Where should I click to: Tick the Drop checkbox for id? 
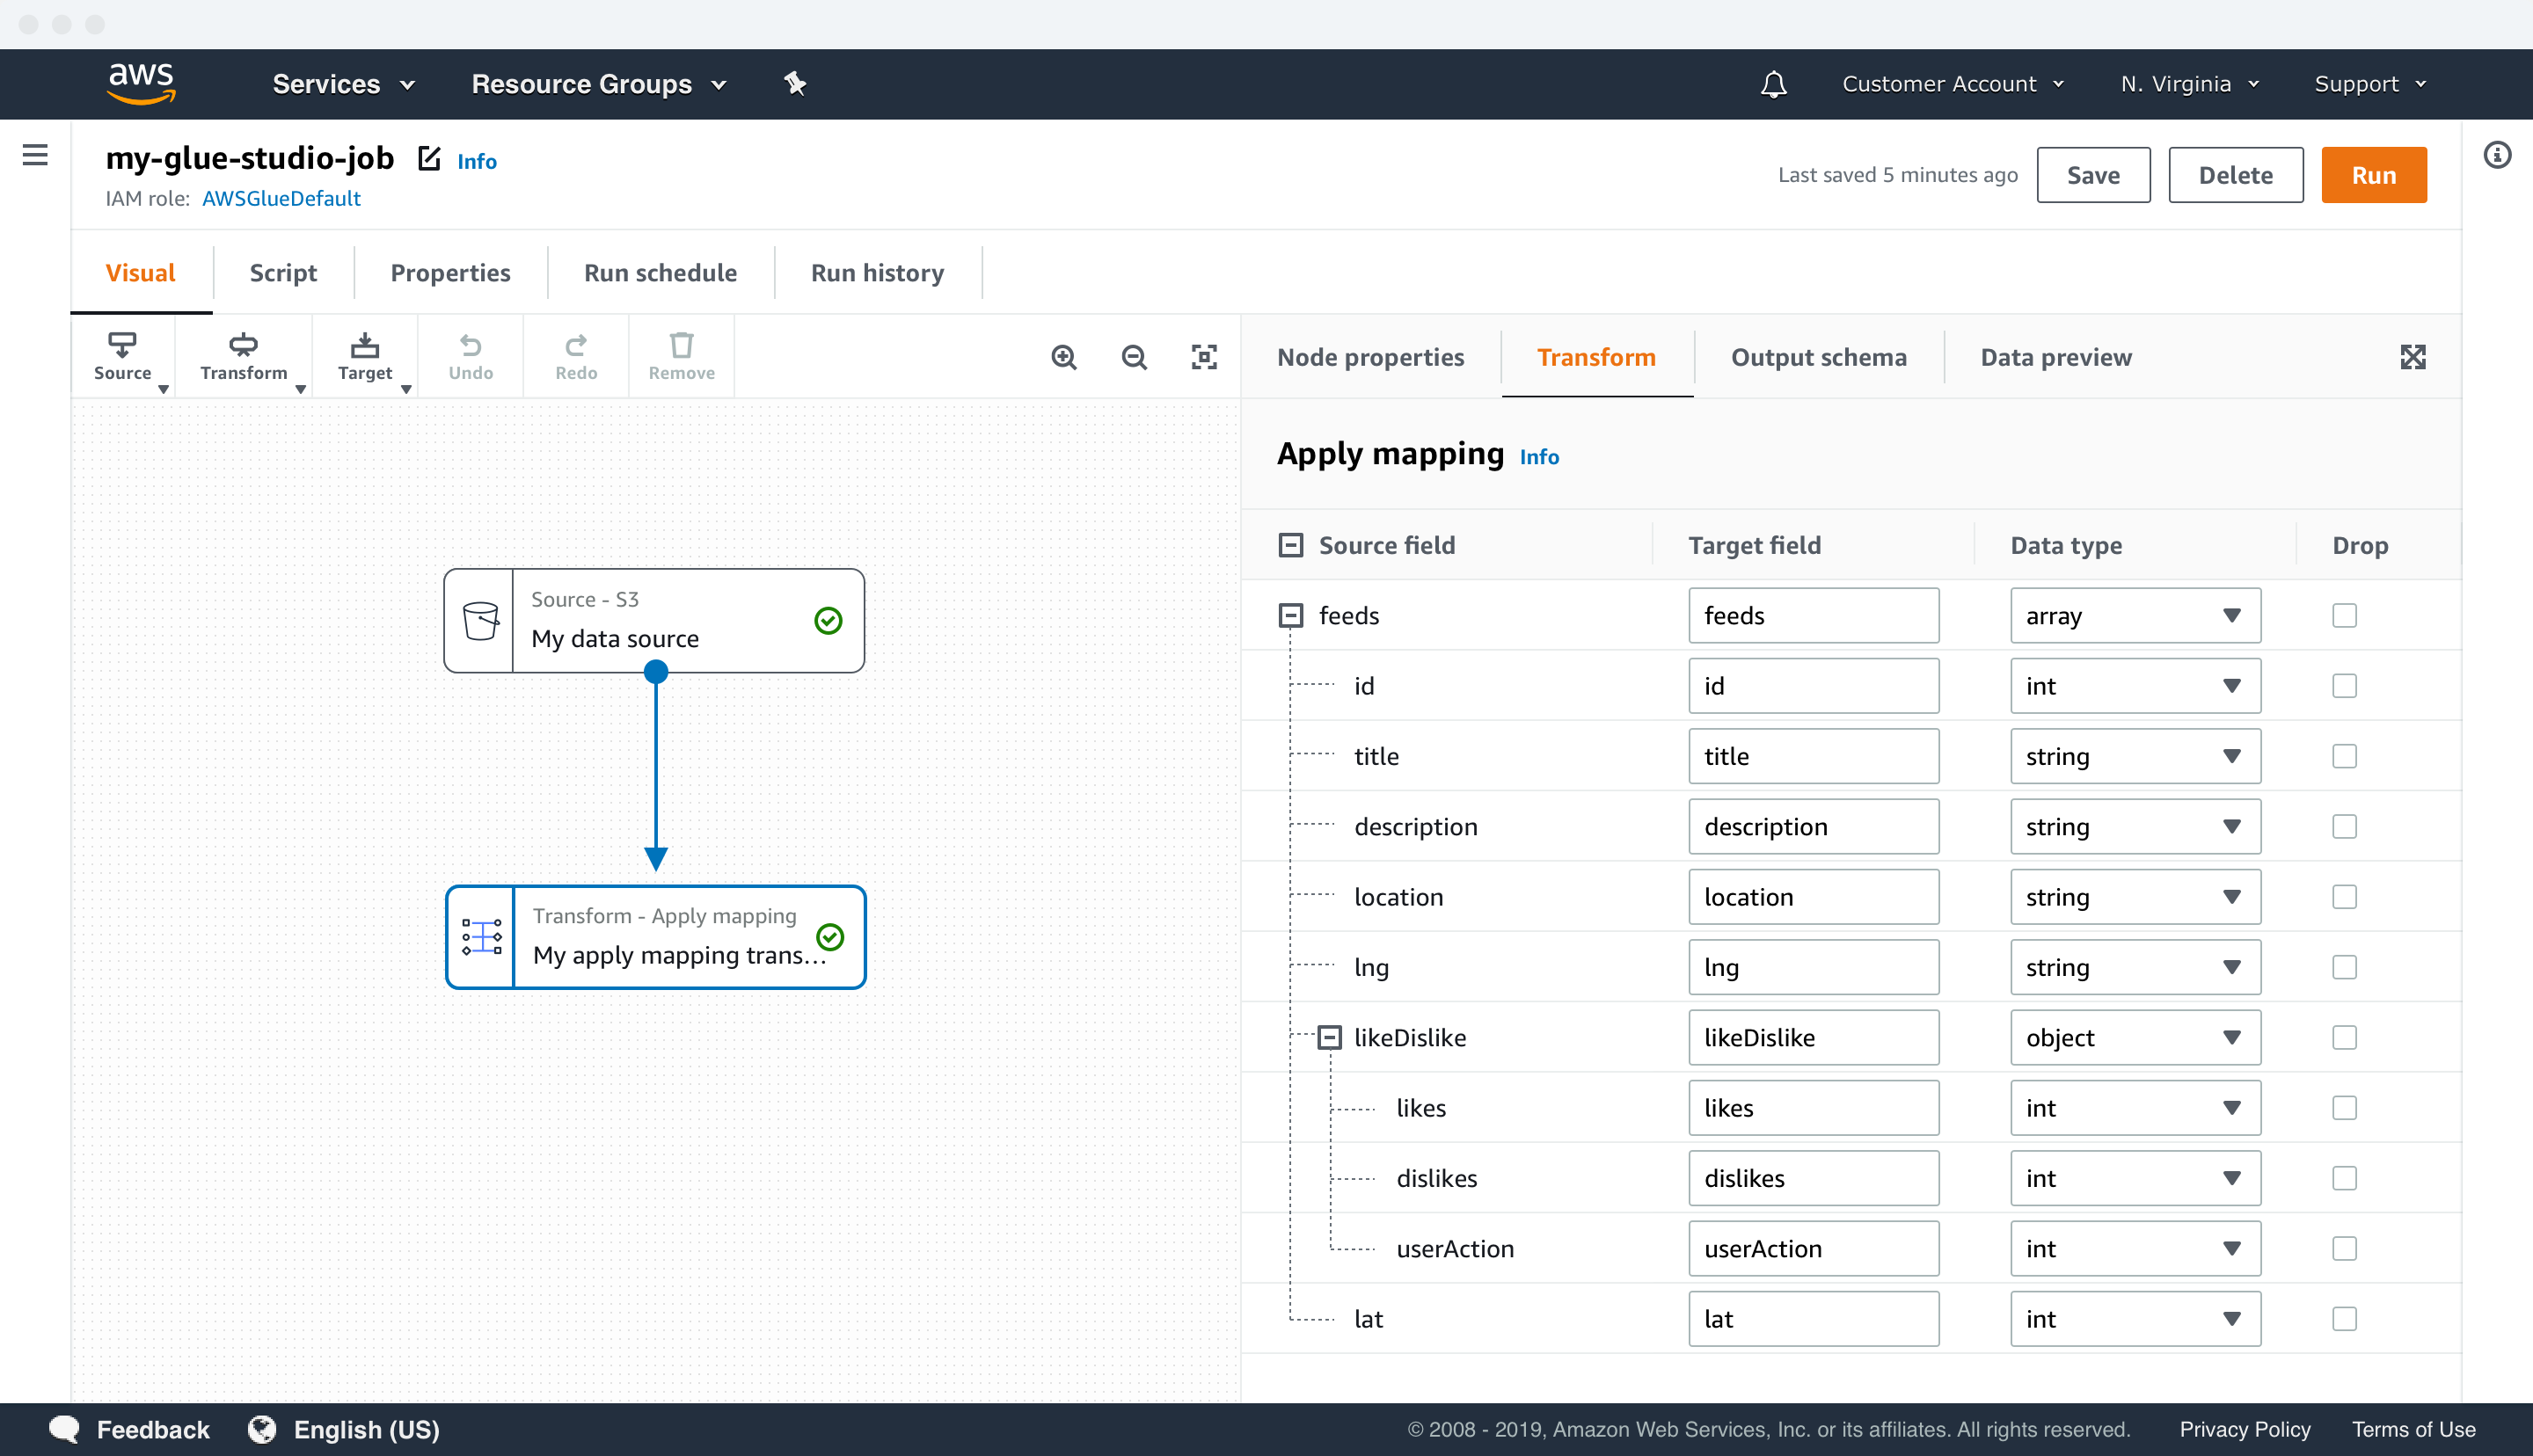2344,686
